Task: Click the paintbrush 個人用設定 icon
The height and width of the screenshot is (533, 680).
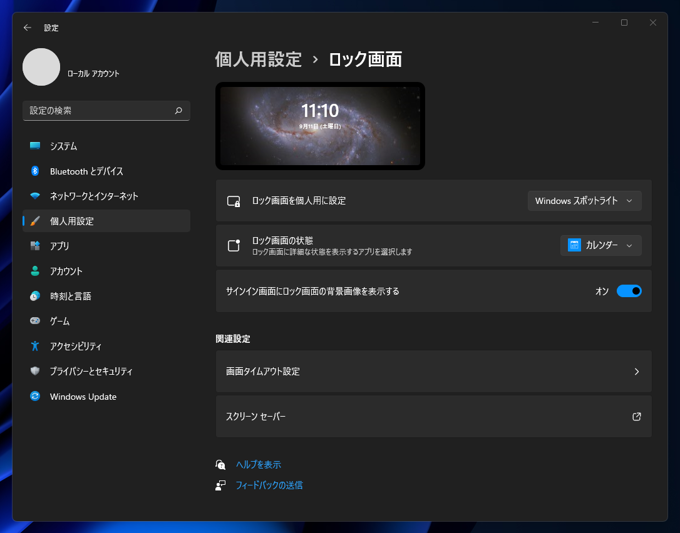Action: point(35,221)
